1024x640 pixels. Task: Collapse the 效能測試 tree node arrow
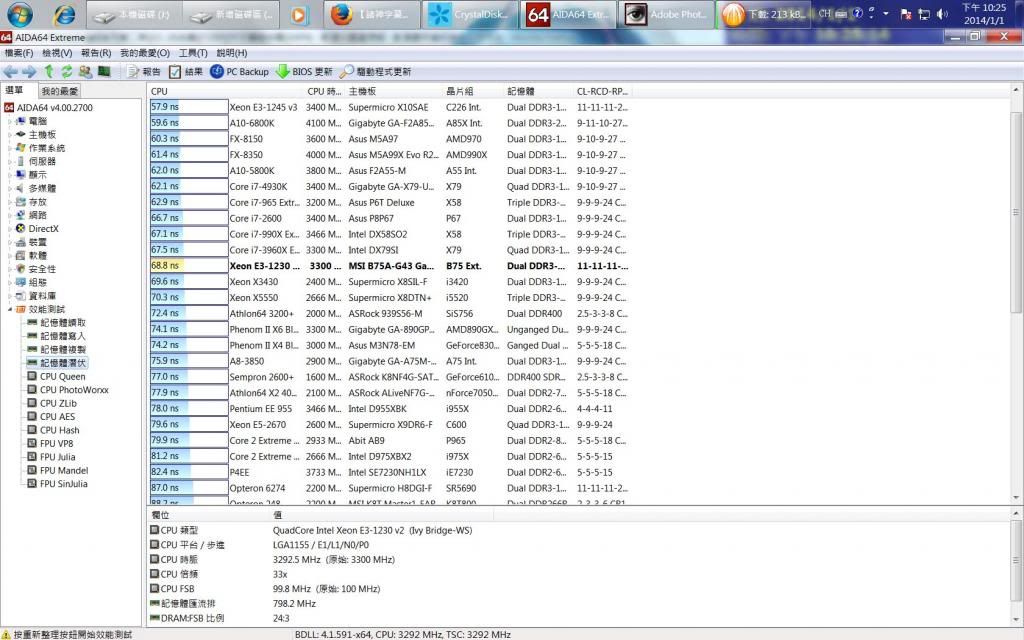(10, 309)
